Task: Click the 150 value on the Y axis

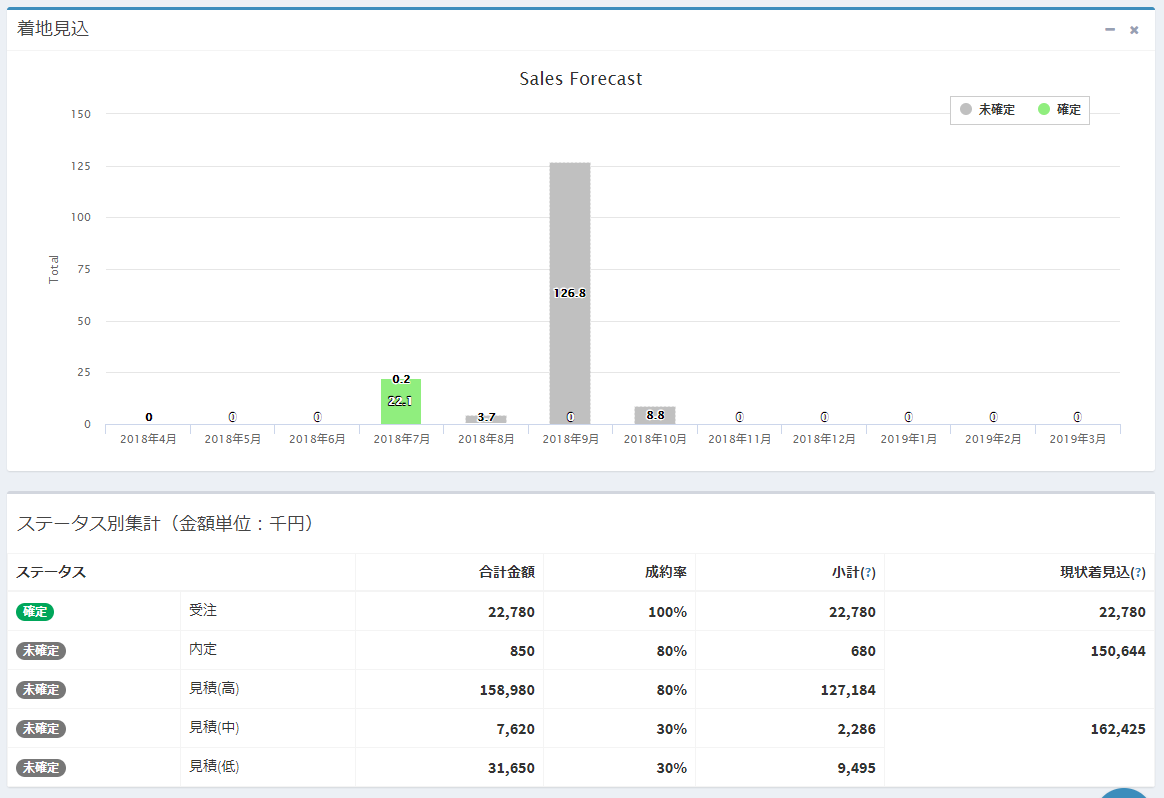Action: click(81, 114)
